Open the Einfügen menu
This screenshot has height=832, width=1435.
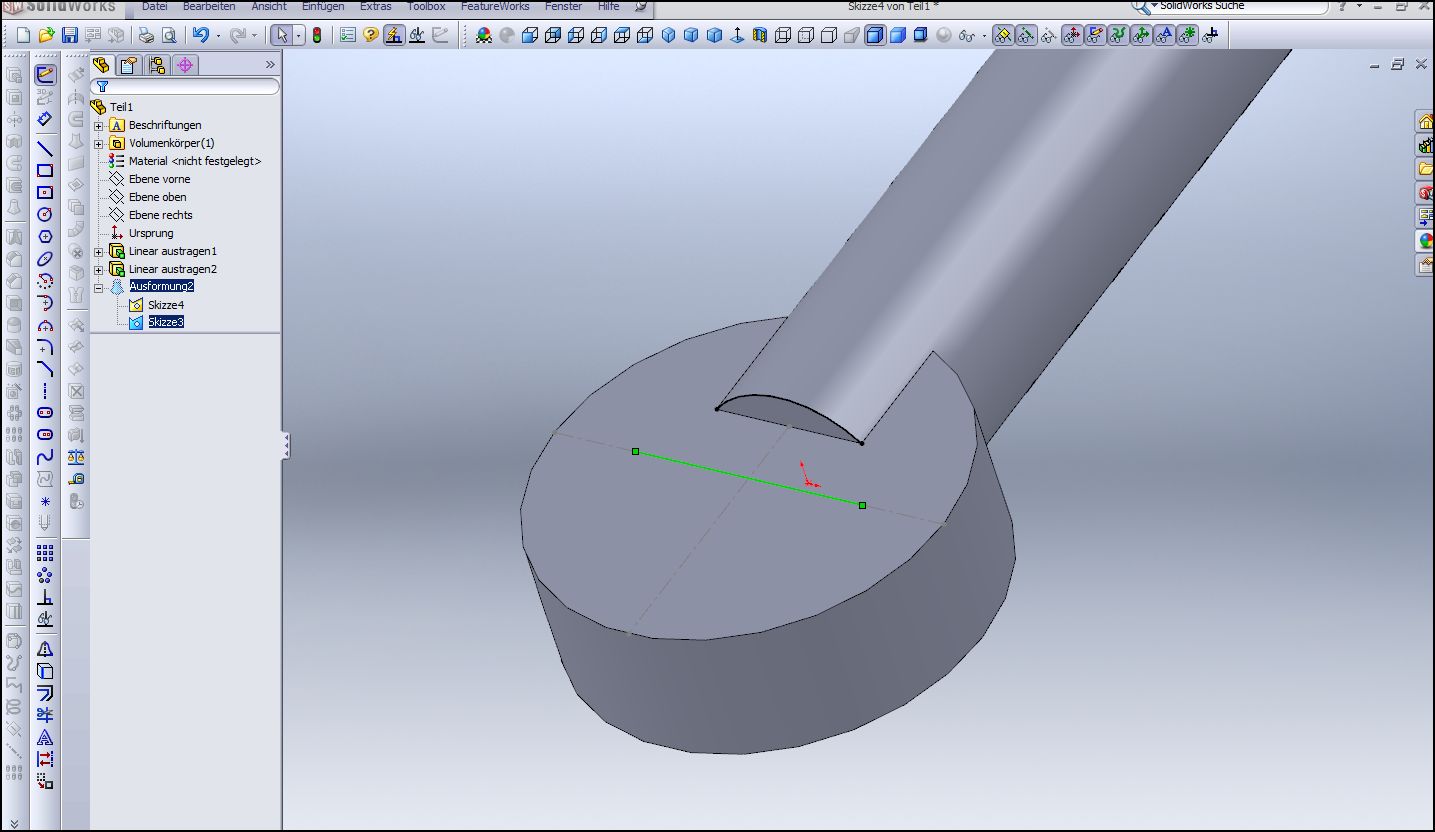[x=323, y=7]
